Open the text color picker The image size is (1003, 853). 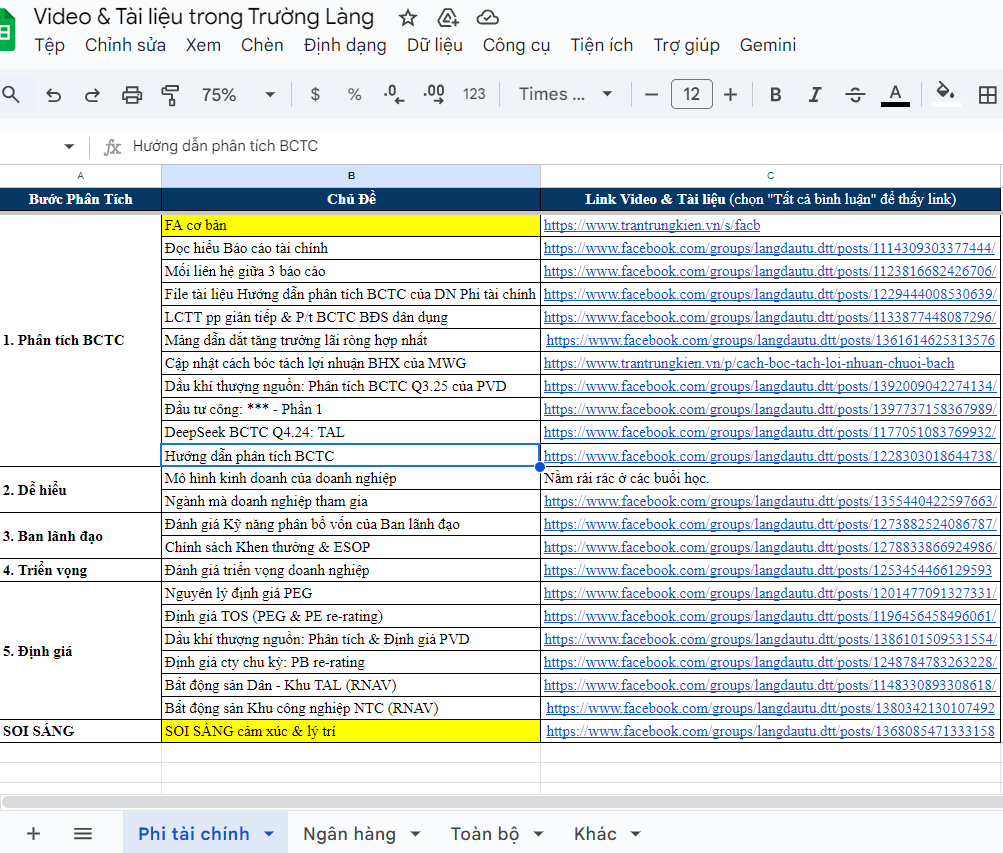pos(896,95)
